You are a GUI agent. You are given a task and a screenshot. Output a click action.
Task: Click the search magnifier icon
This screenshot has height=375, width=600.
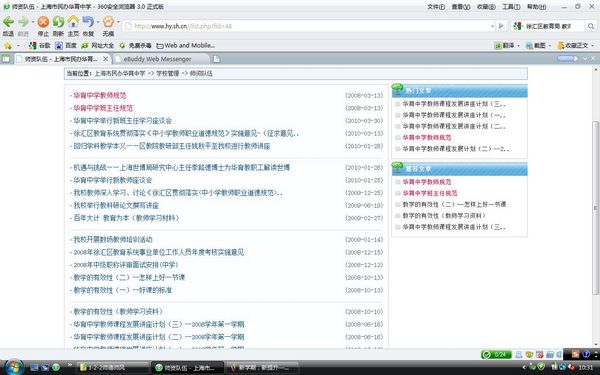click(x=591, y=26)
